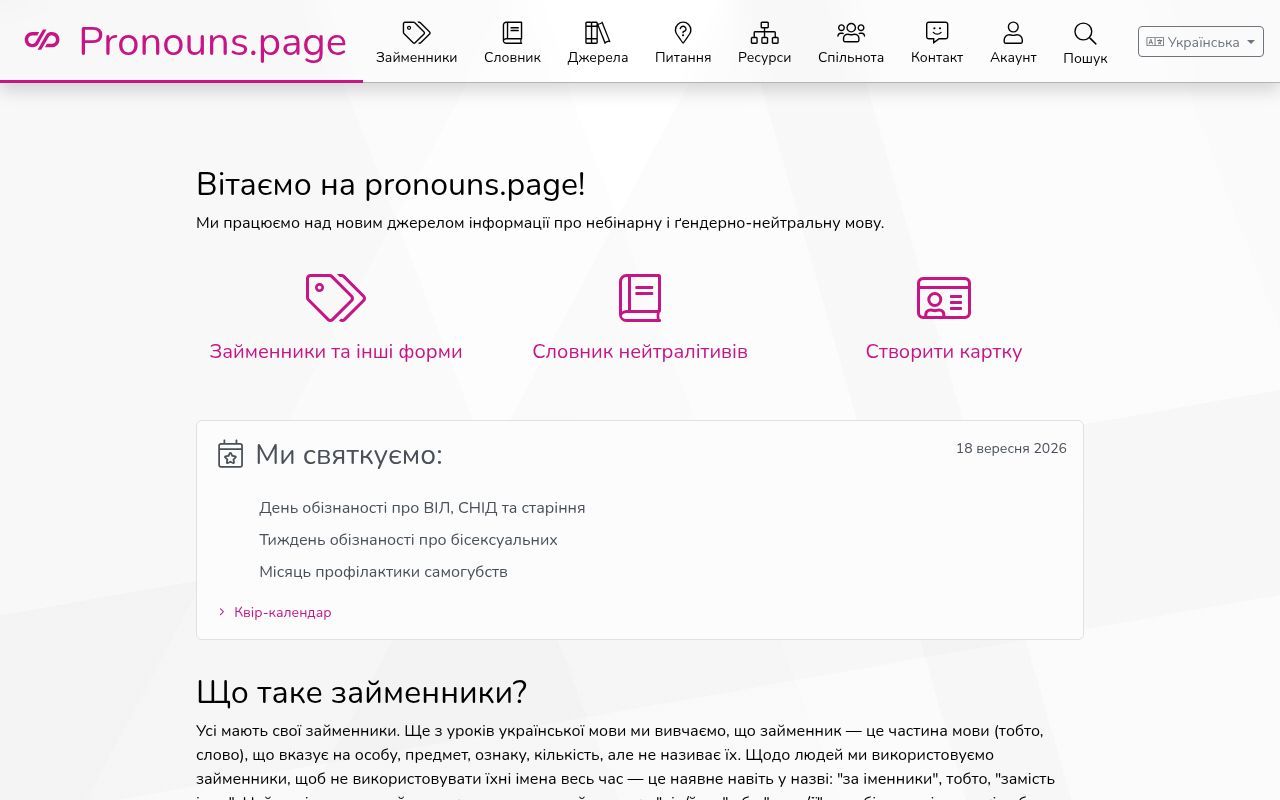The image size is (1280, 800).
Task: Open the Словник нейтралітивів link
Action: point(640,351)
